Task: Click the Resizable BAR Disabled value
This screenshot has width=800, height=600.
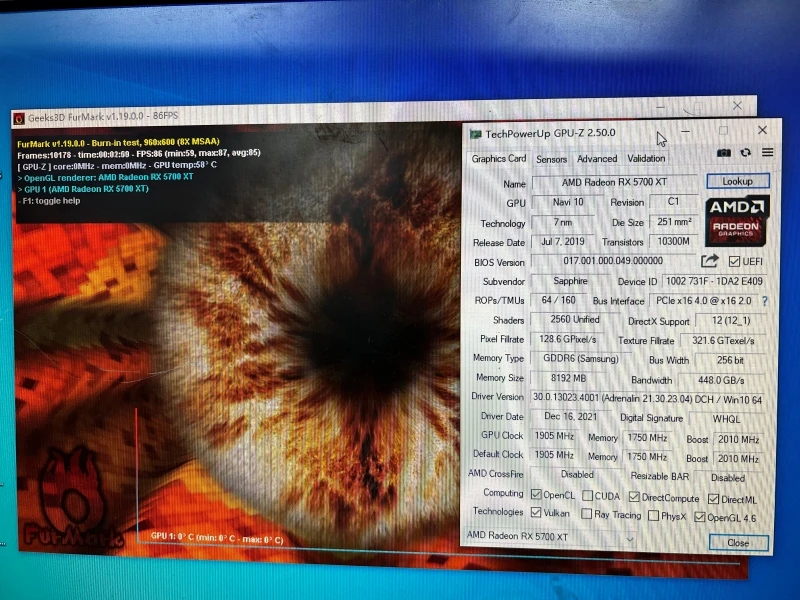Action: tap(728, 478)
